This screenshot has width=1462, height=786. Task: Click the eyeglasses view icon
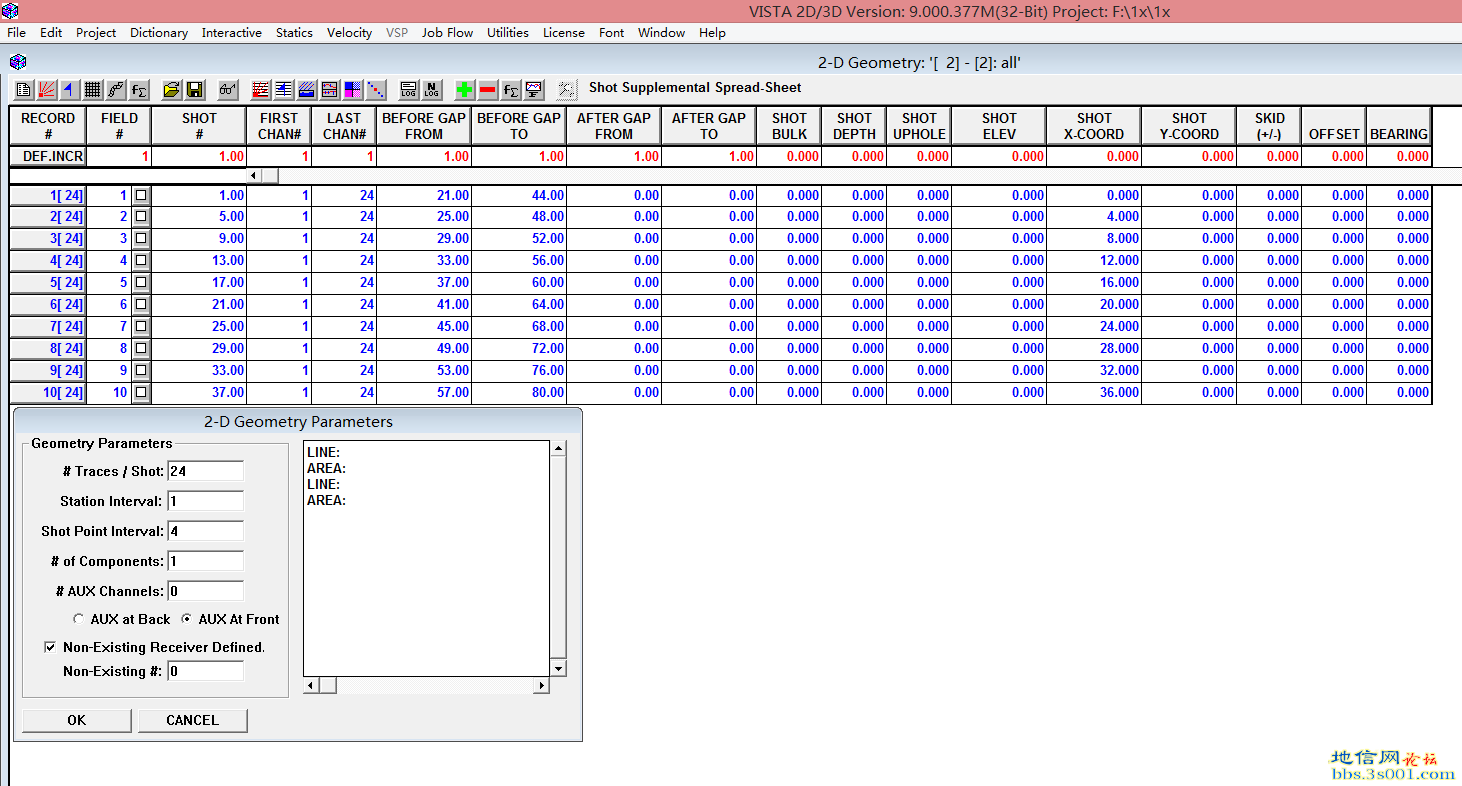point(228,90)
